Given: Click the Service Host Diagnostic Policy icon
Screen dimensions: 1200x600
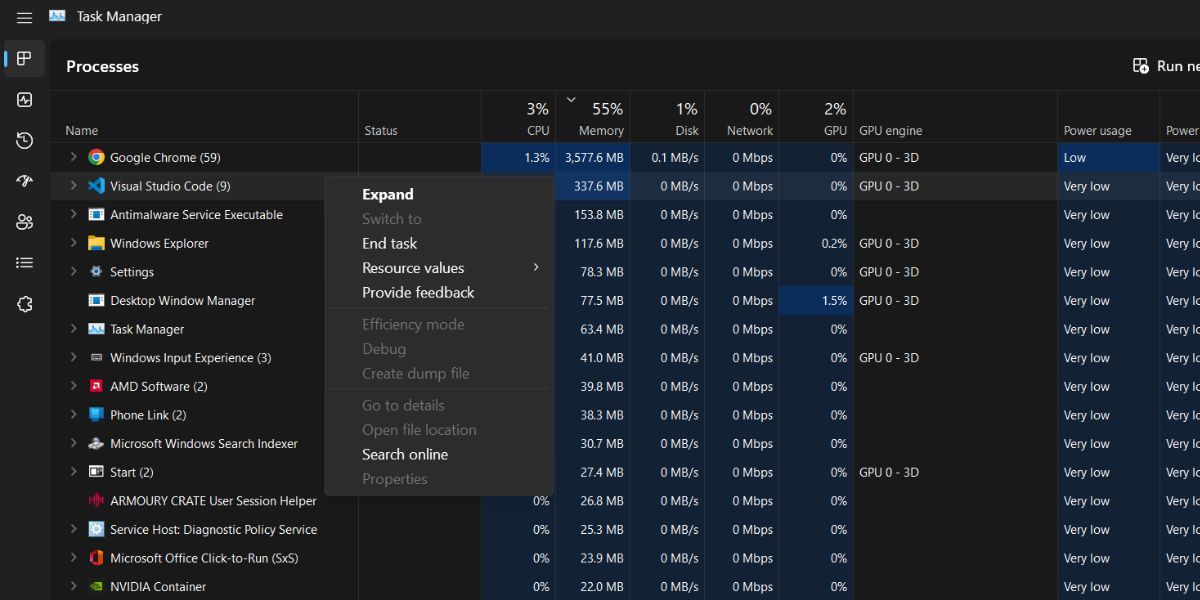Looking at the screenshot, I should [96, 530].
